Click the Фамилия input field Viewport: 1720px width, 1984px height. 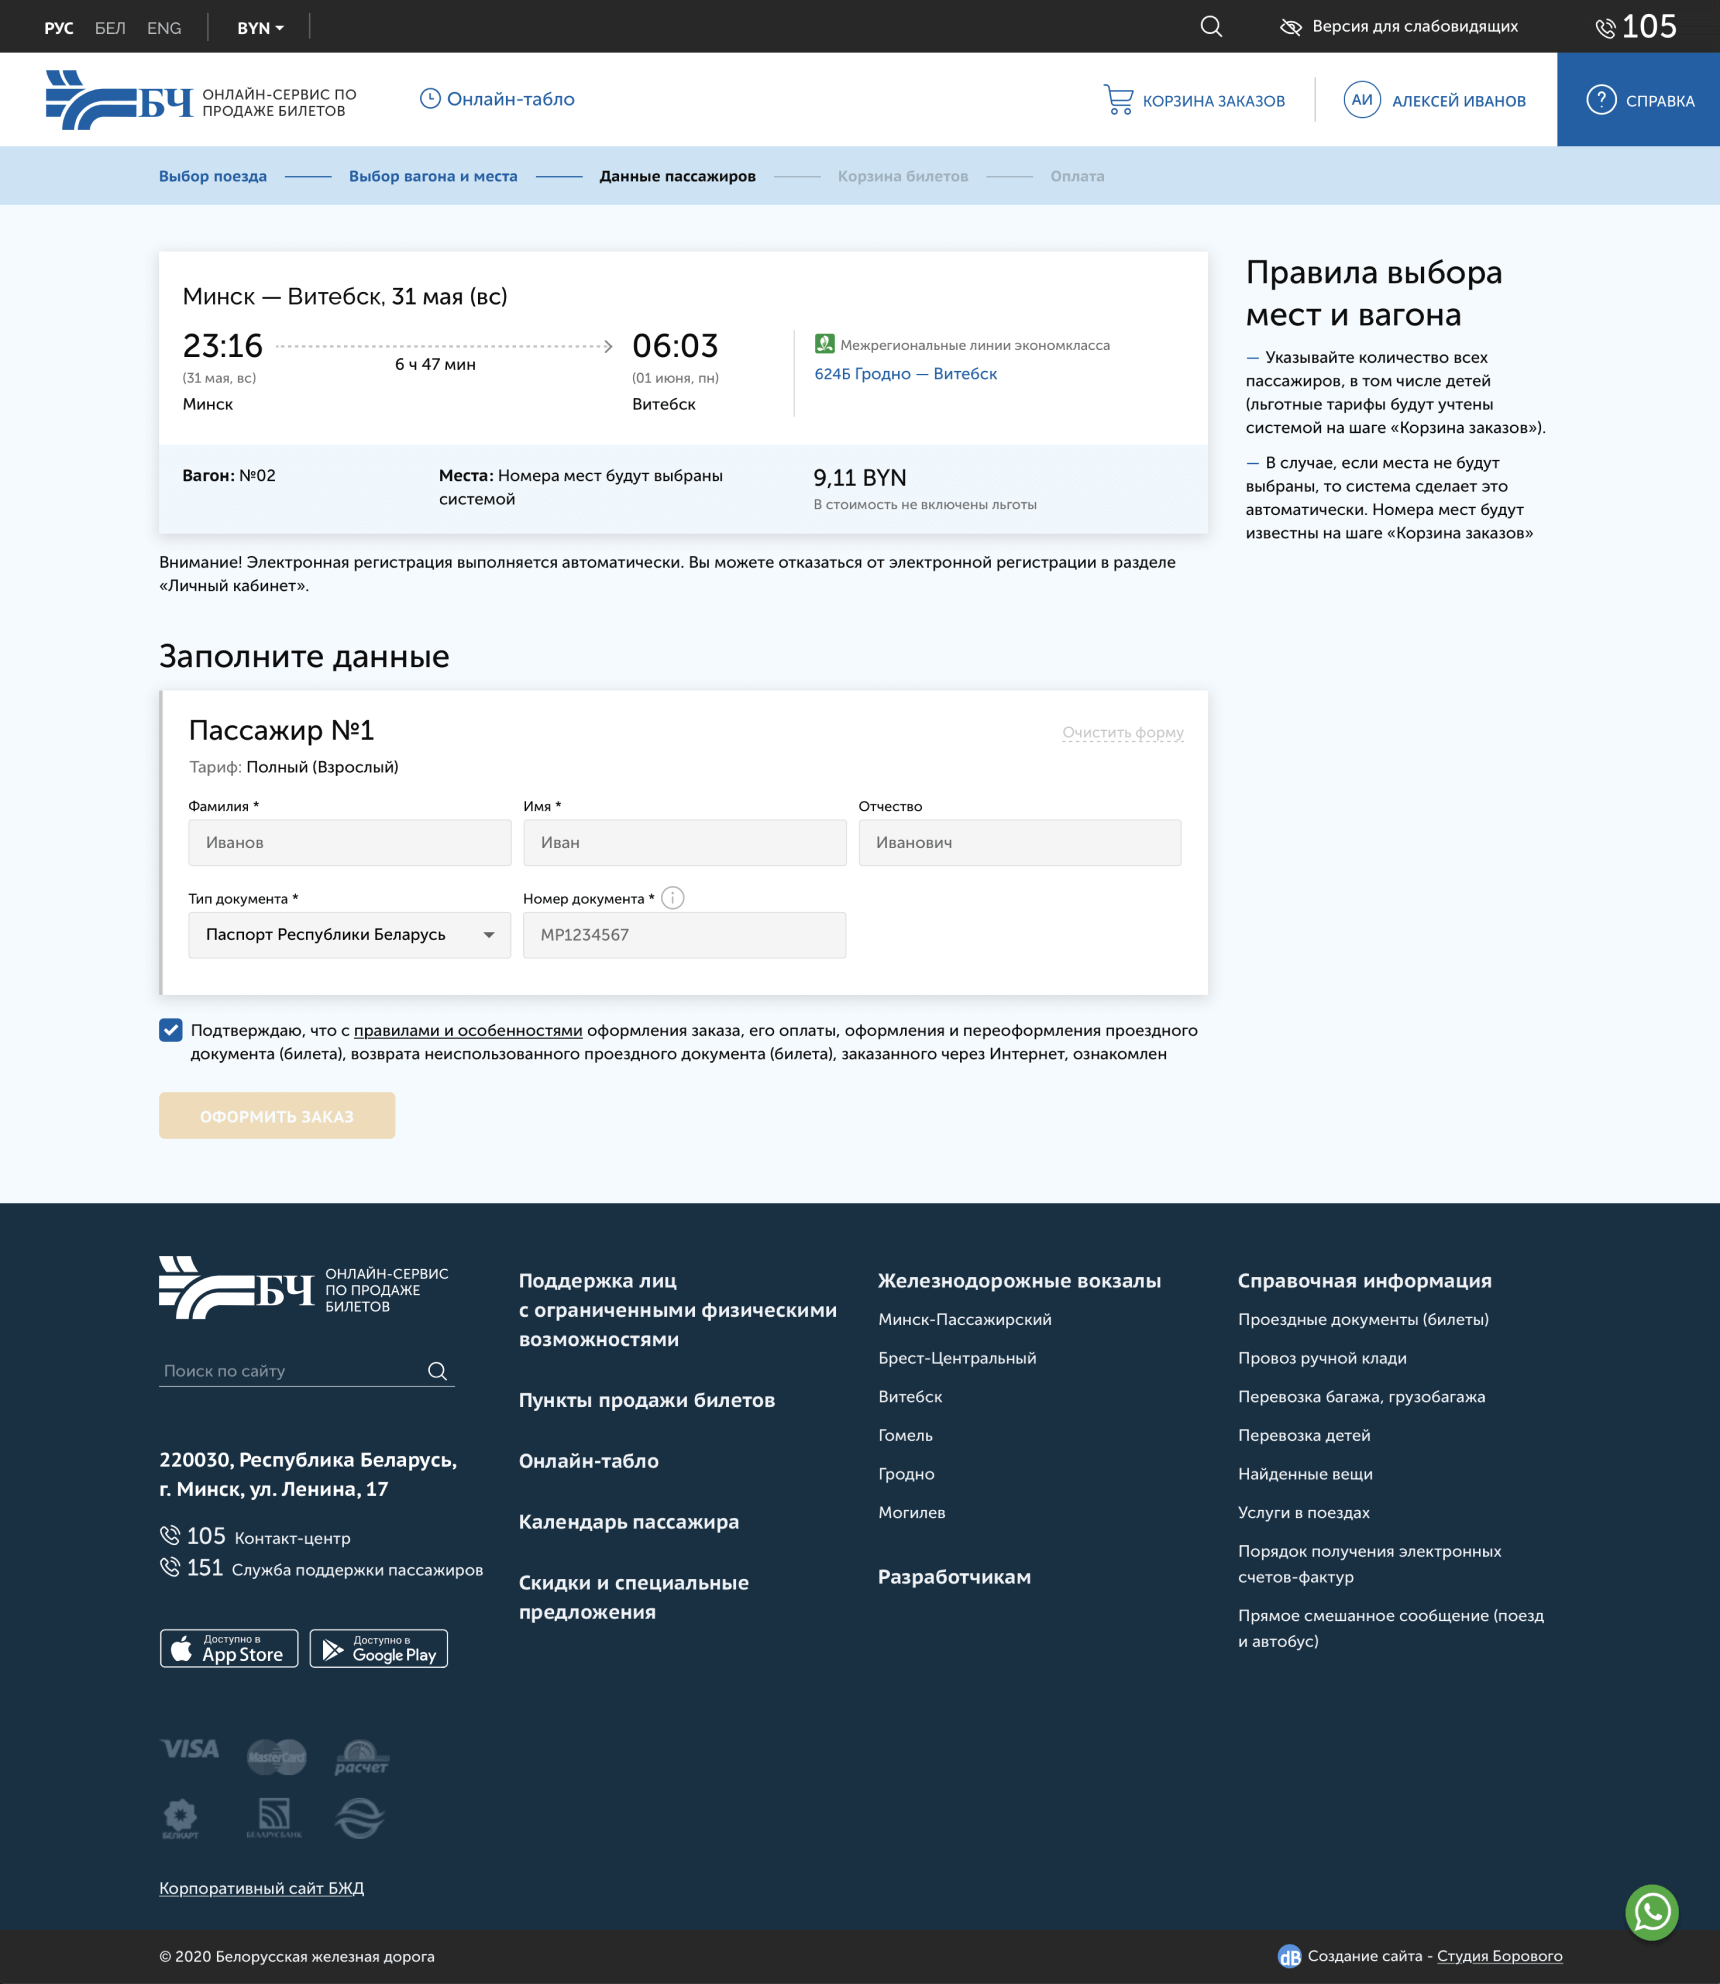click(x=349, y=842)
